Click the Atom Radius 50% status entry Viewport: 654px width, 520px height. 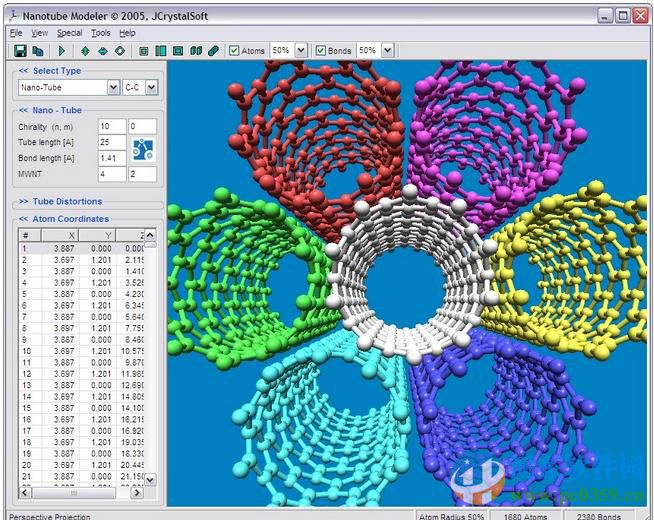(x=451, y=516)
